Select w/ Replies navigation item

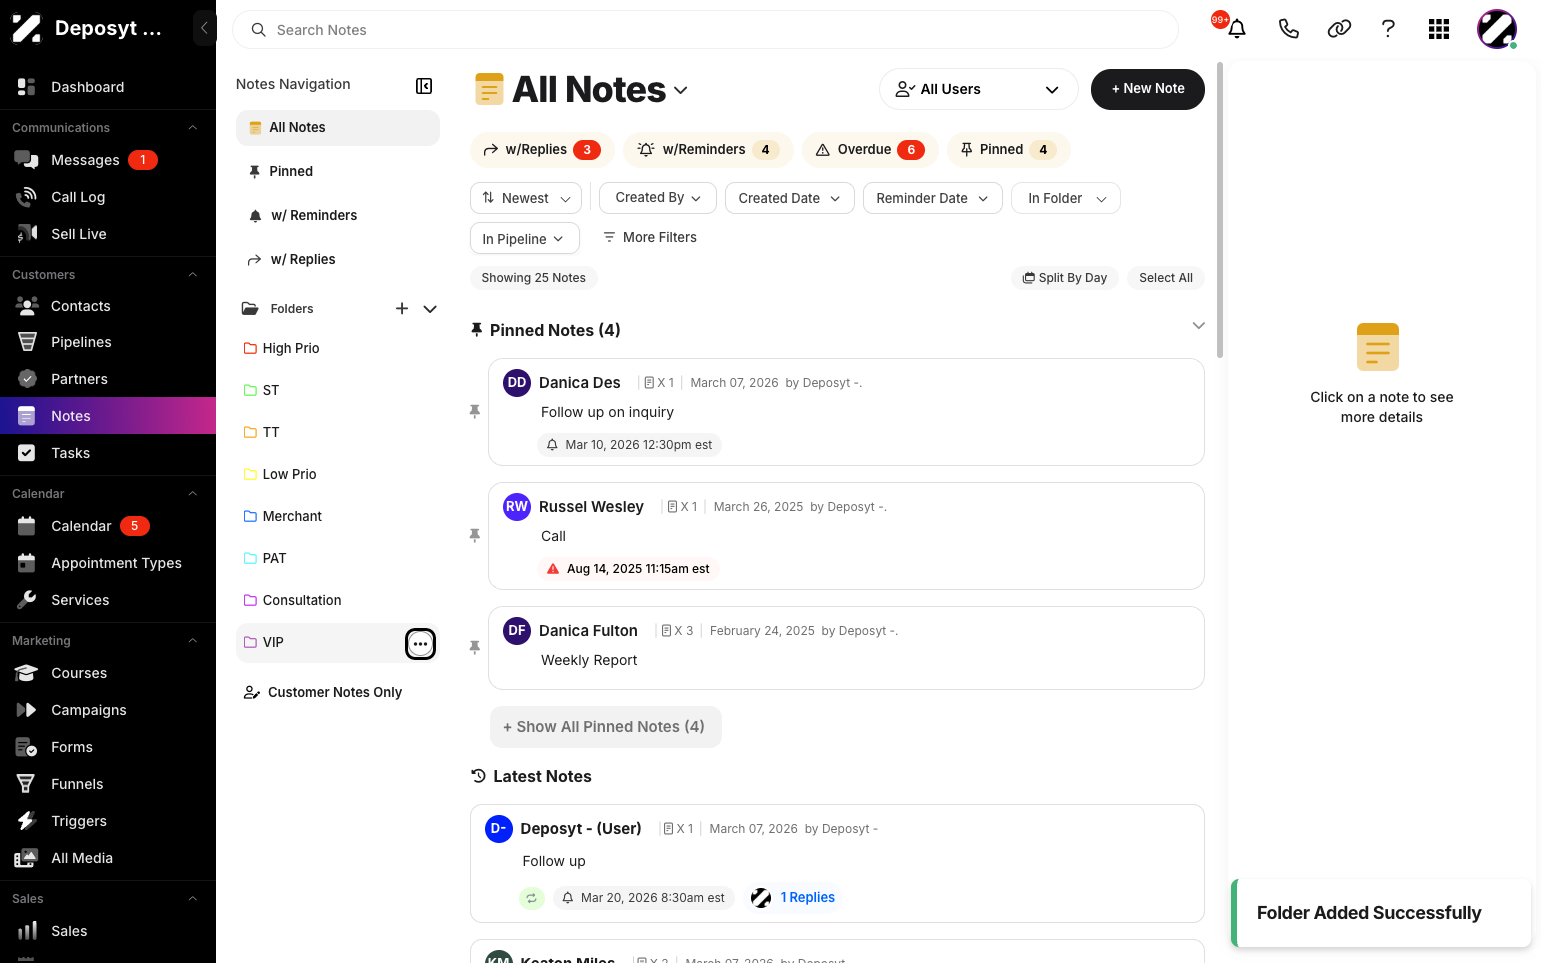click(x=338, y=260)
